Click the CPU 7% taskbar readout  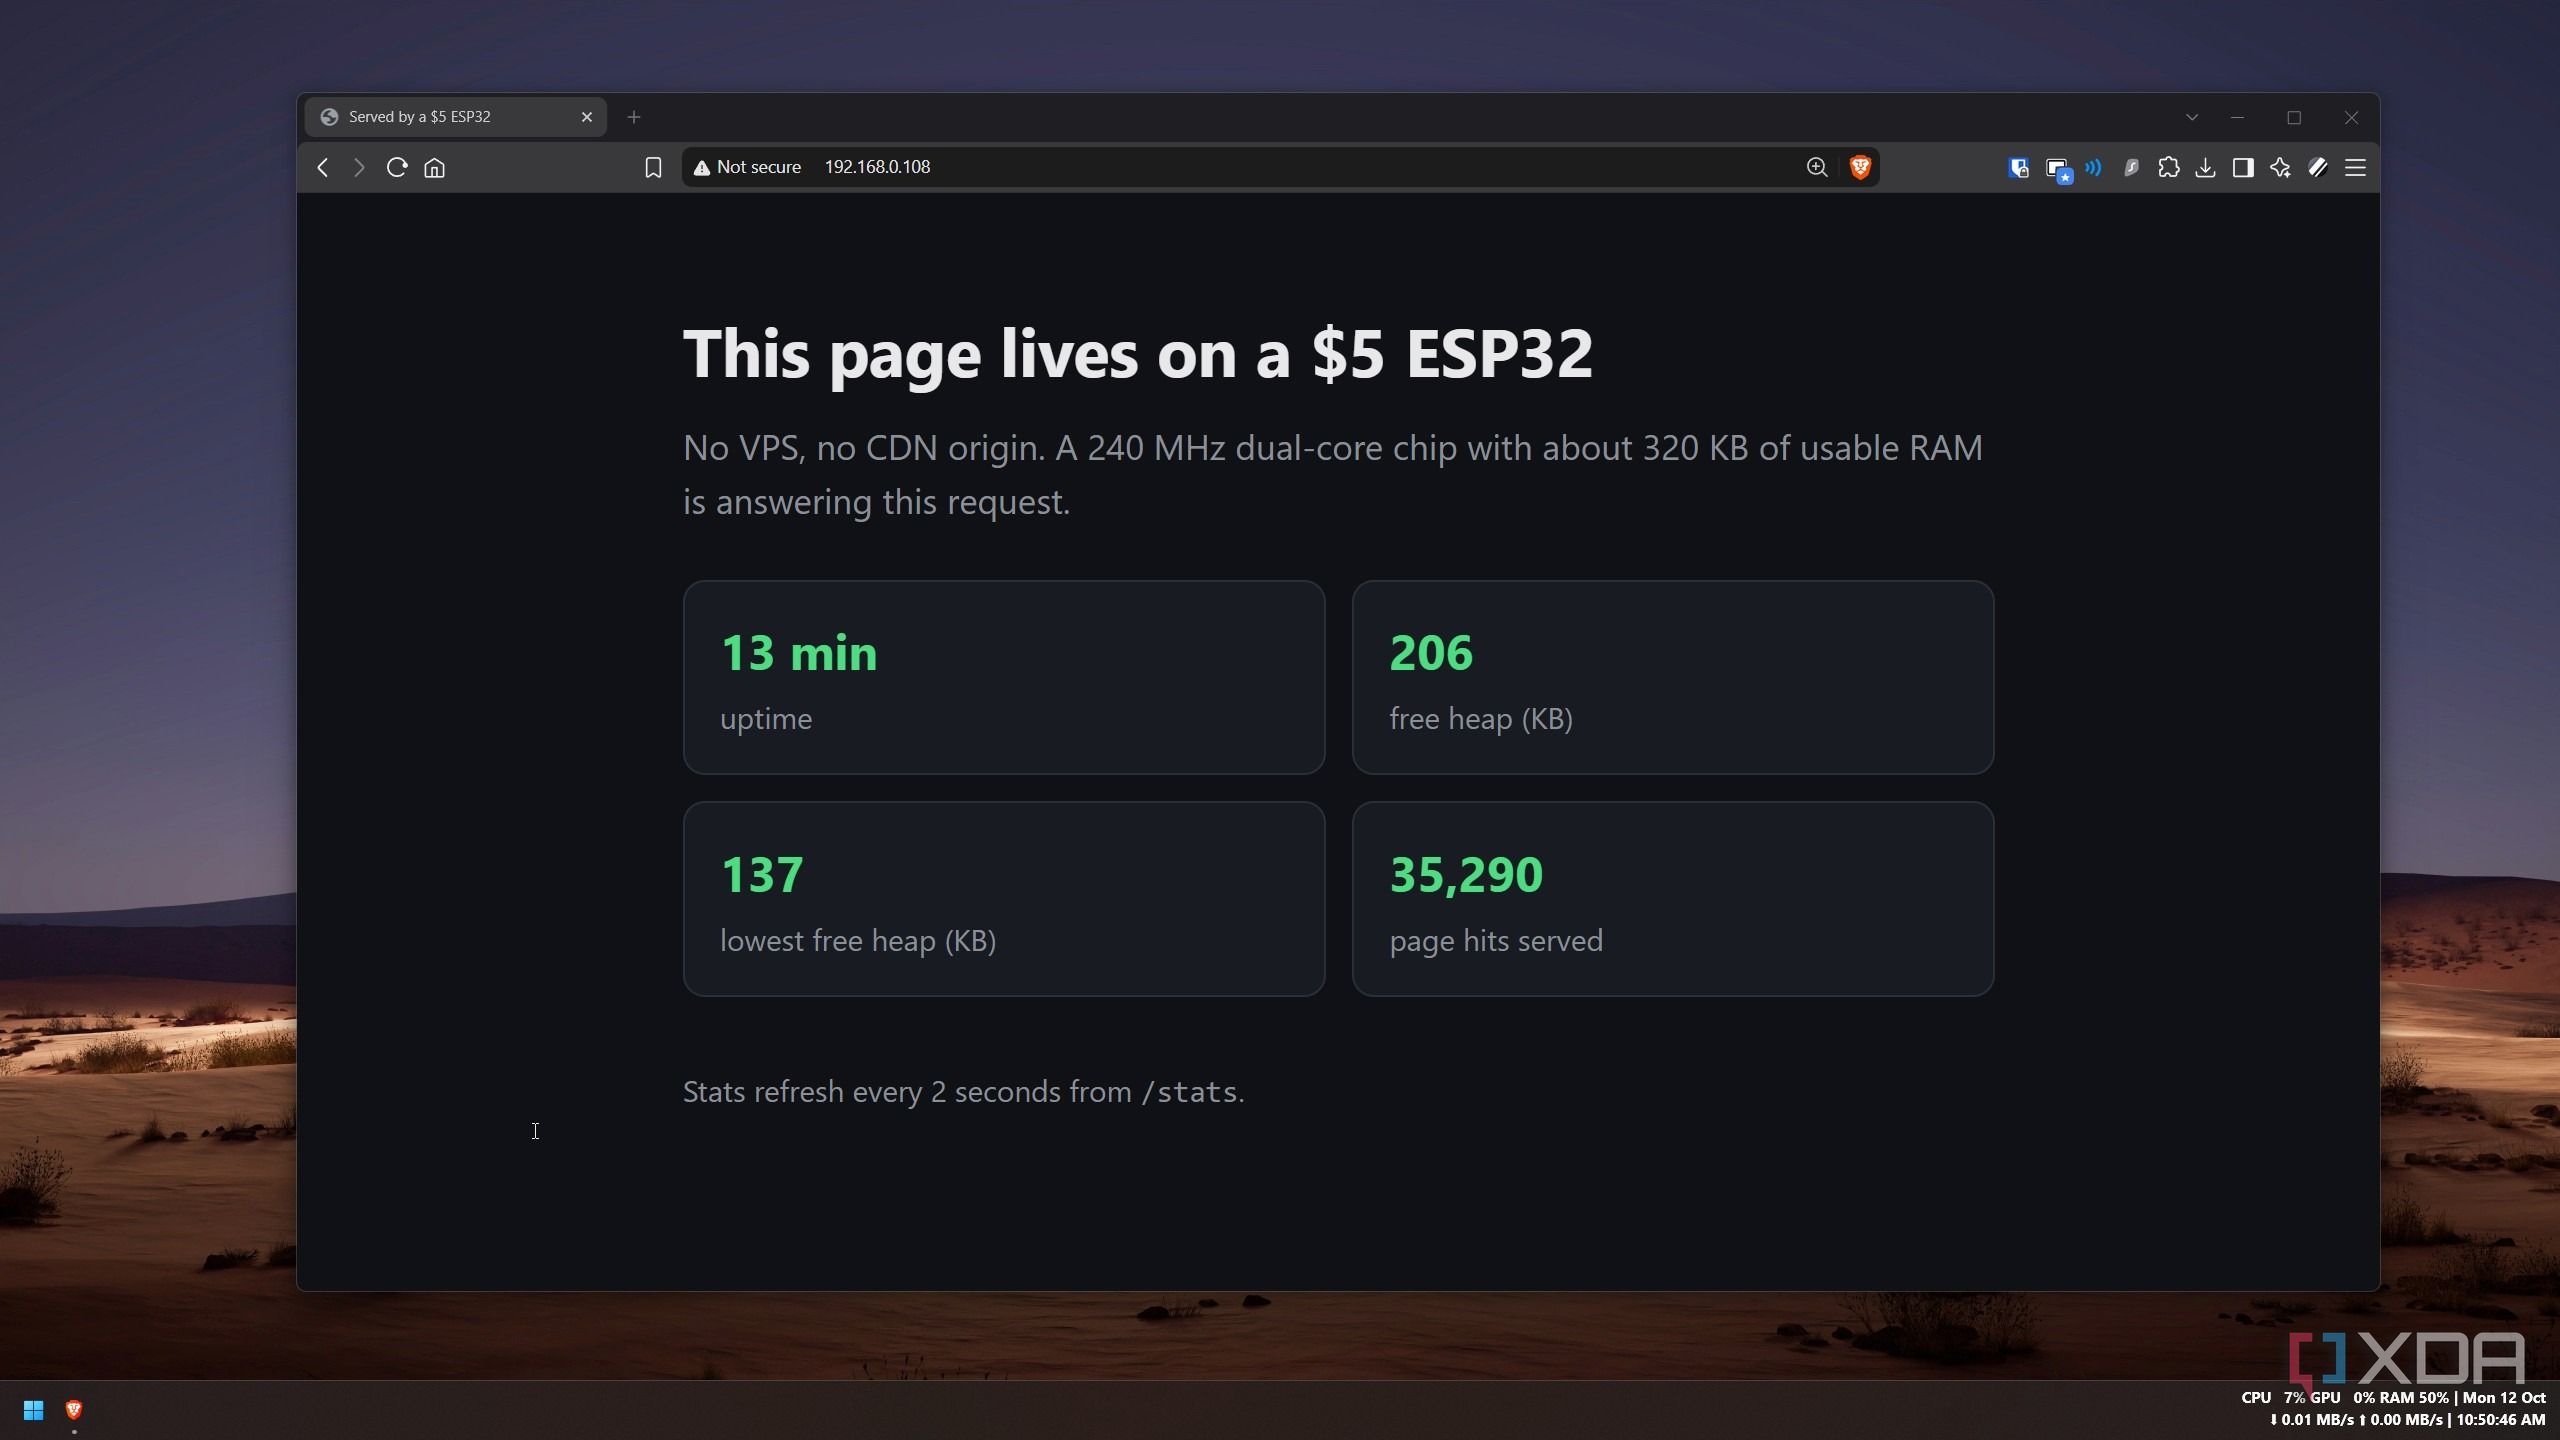tap(2273, 1398)
